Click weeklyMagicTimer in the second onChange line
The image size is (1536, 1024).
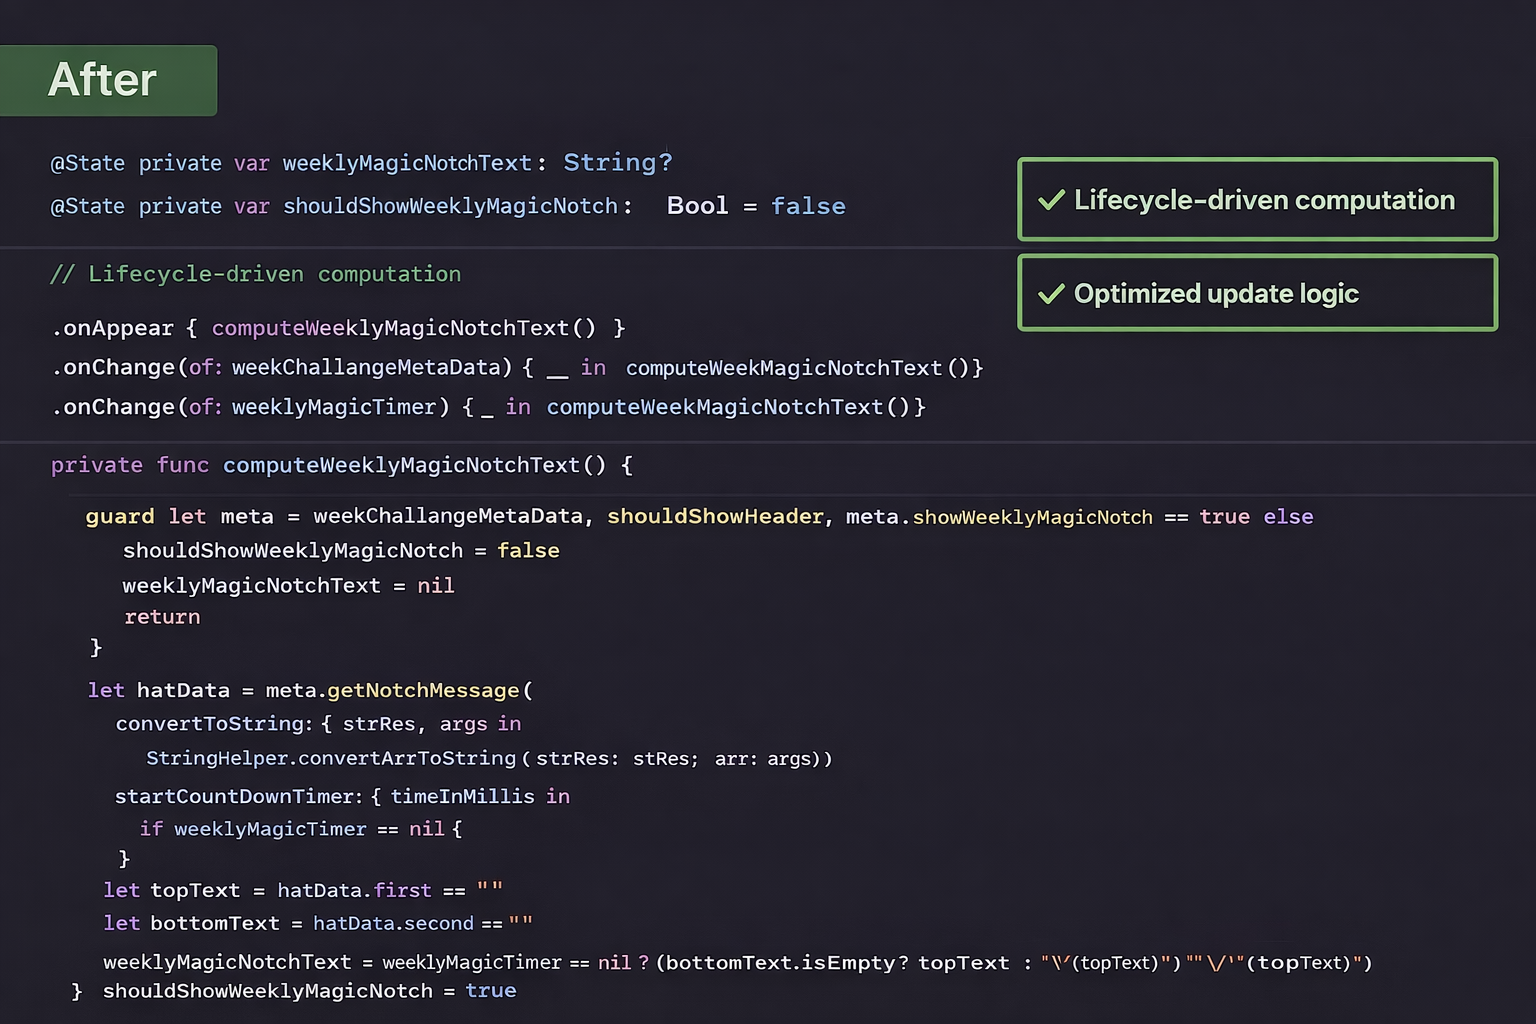334,407
